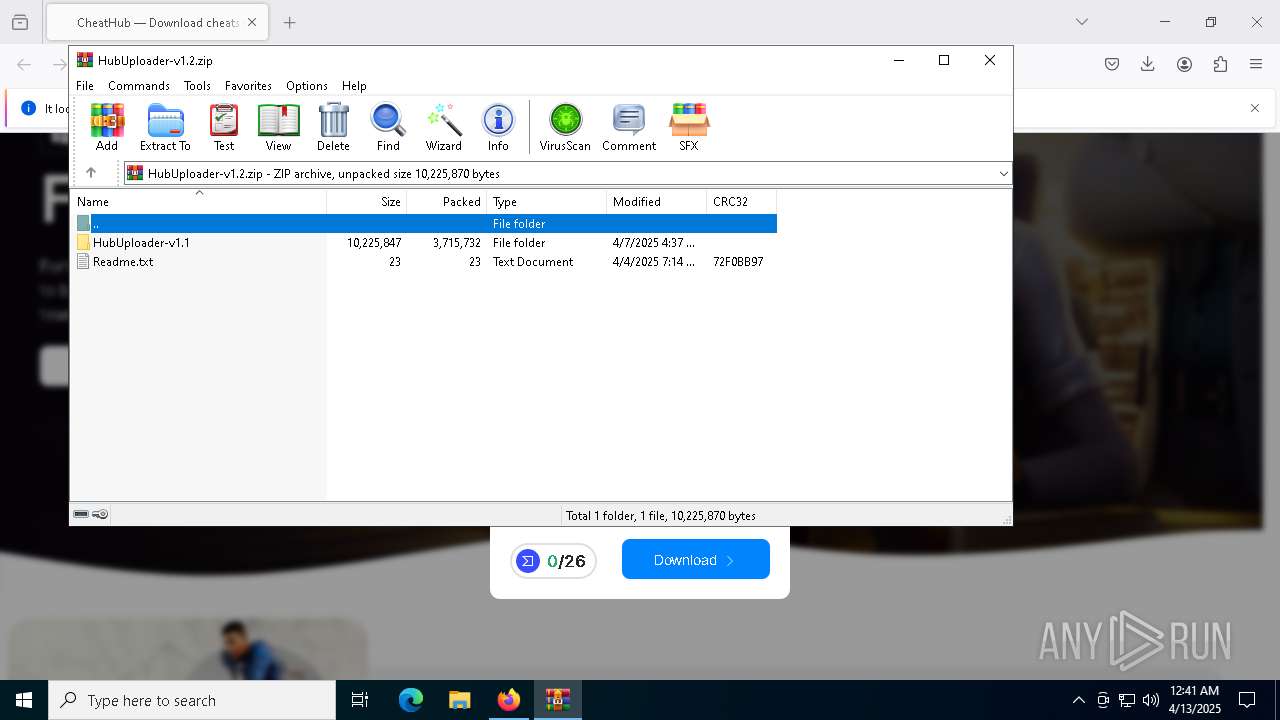Sort by the CRC32 column header
The image size is (1280, 720).
coord(741,201)
